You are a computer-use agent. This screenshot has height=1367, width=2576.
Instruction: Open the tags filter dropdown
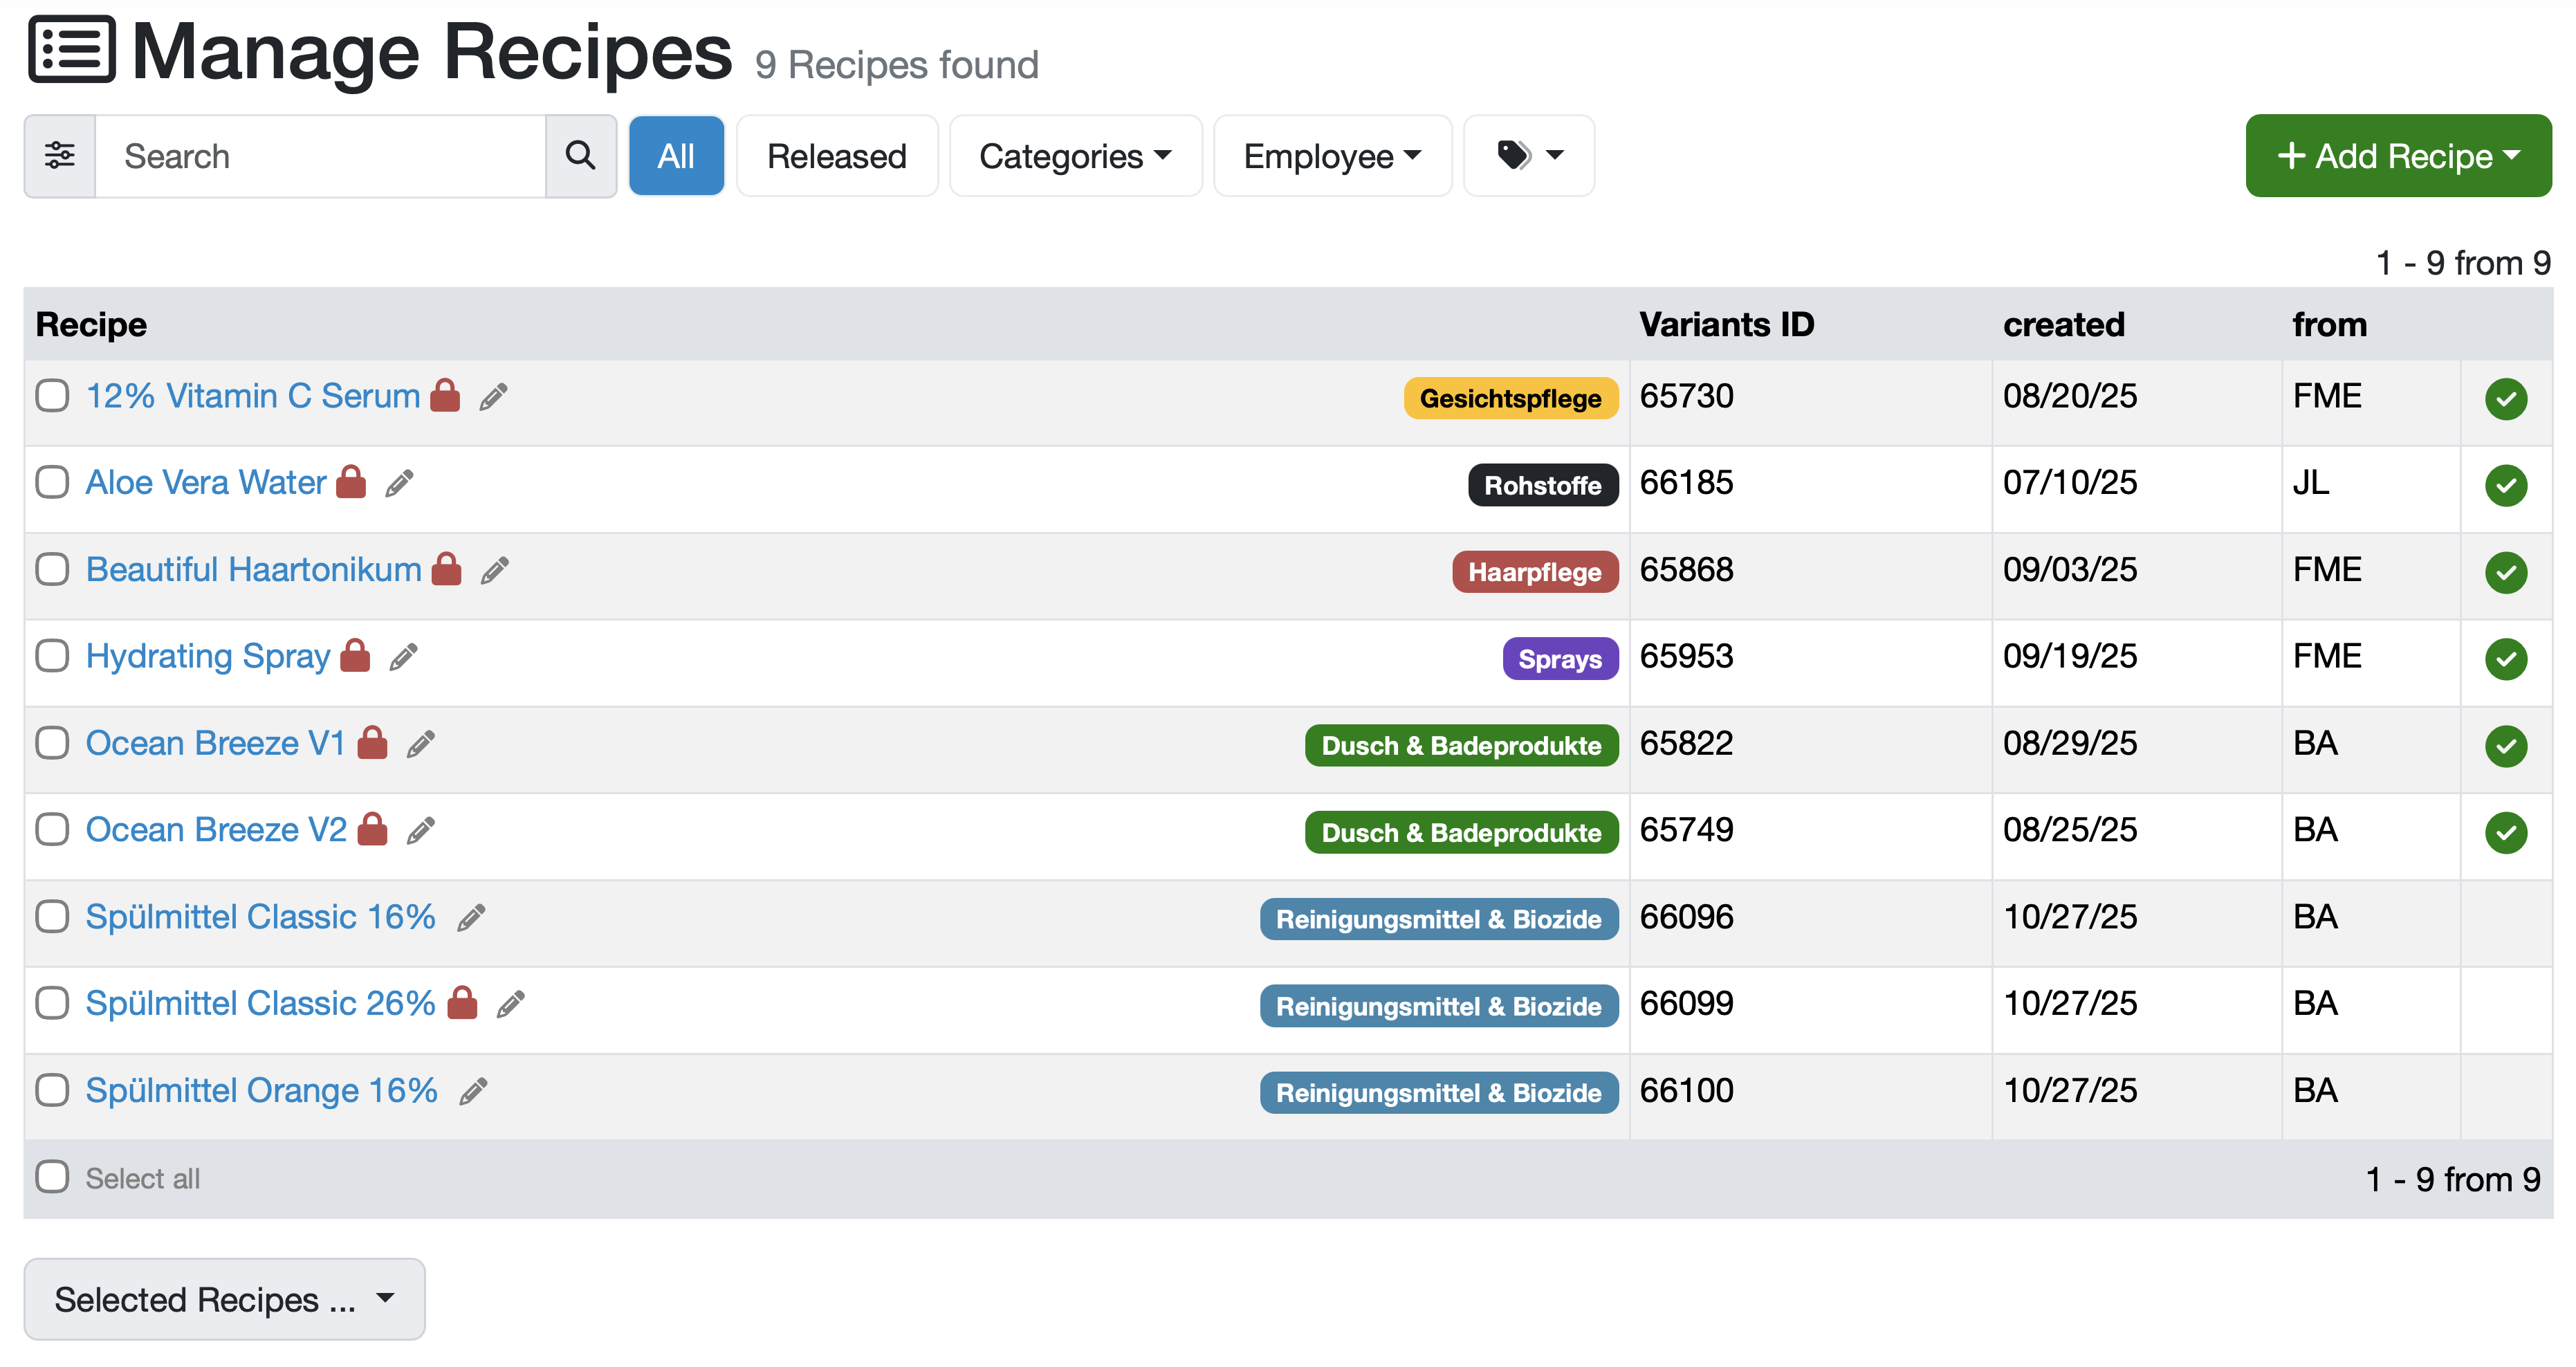coord(1528,156)
